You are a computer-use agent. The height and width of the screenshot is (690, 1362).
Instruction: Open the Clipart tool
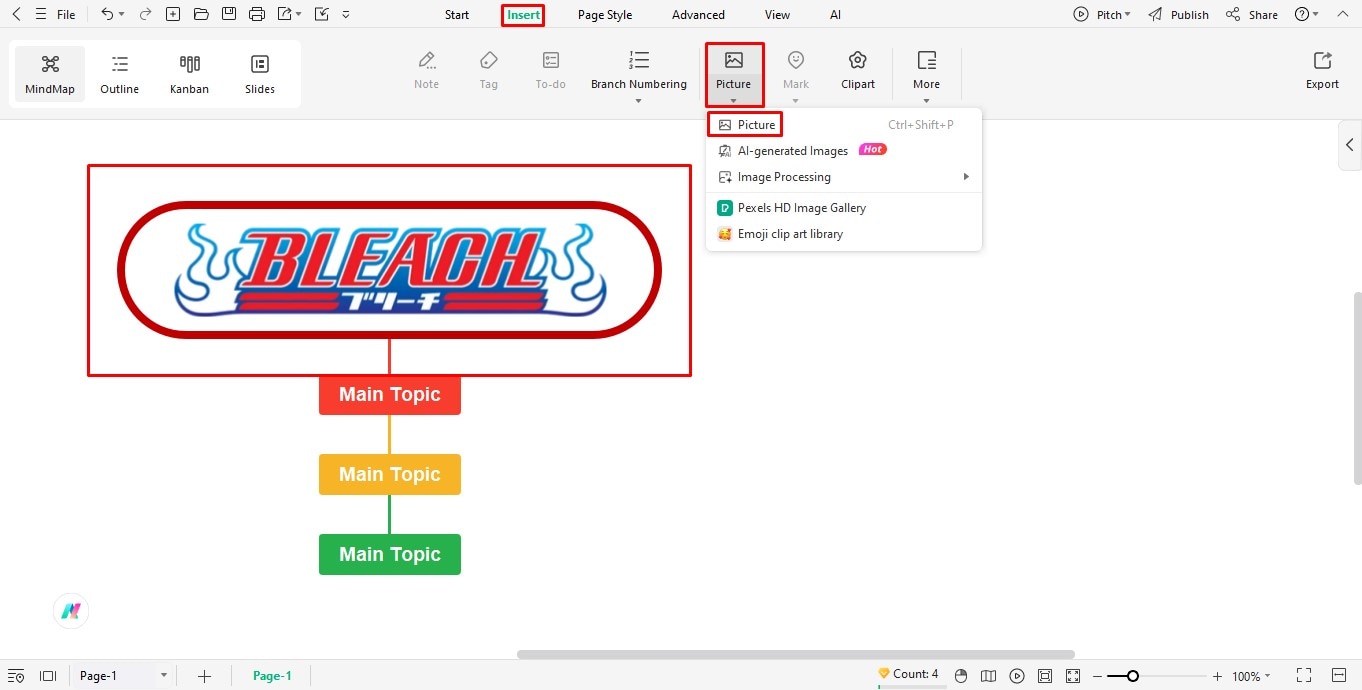(858, 70)
